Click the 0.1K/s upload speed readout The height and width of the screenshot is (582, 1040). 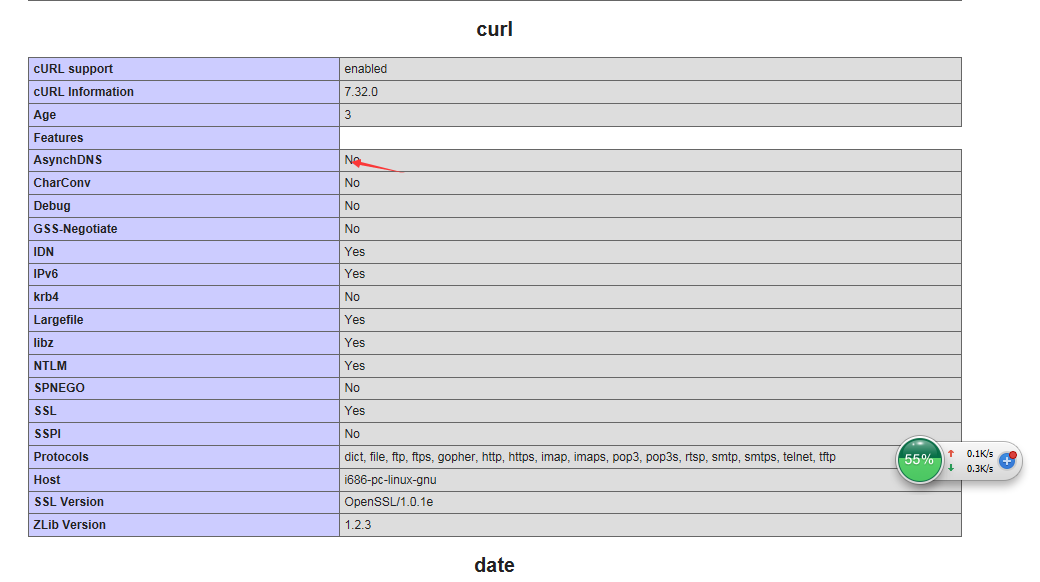(x=980, y=453)
